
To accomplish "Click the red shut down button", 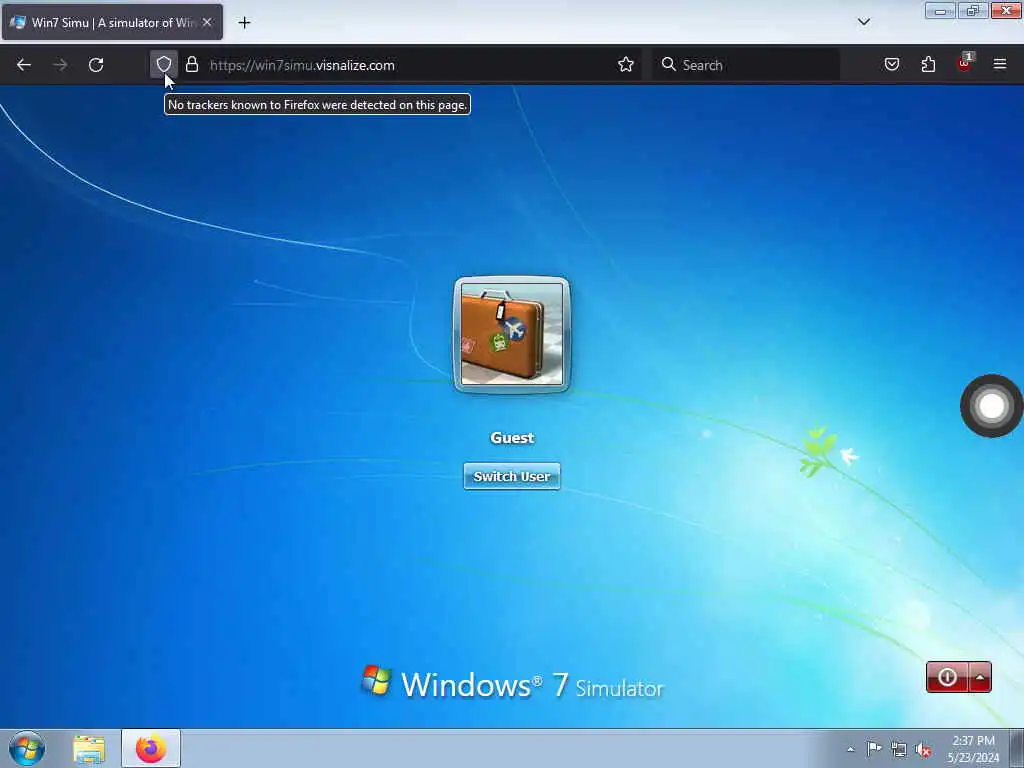I will [948, 677].
